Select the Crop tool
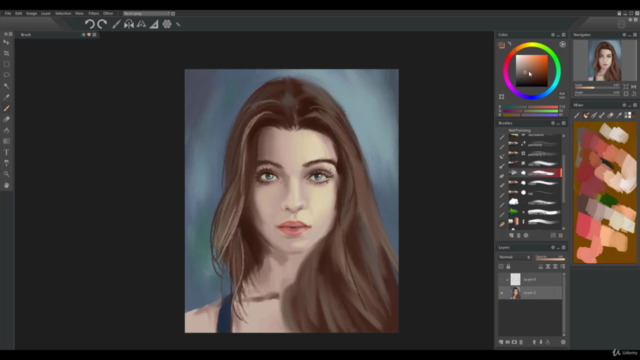Image resolution: width=640 pixels, height=360 pixels. (x=7, y=53)
